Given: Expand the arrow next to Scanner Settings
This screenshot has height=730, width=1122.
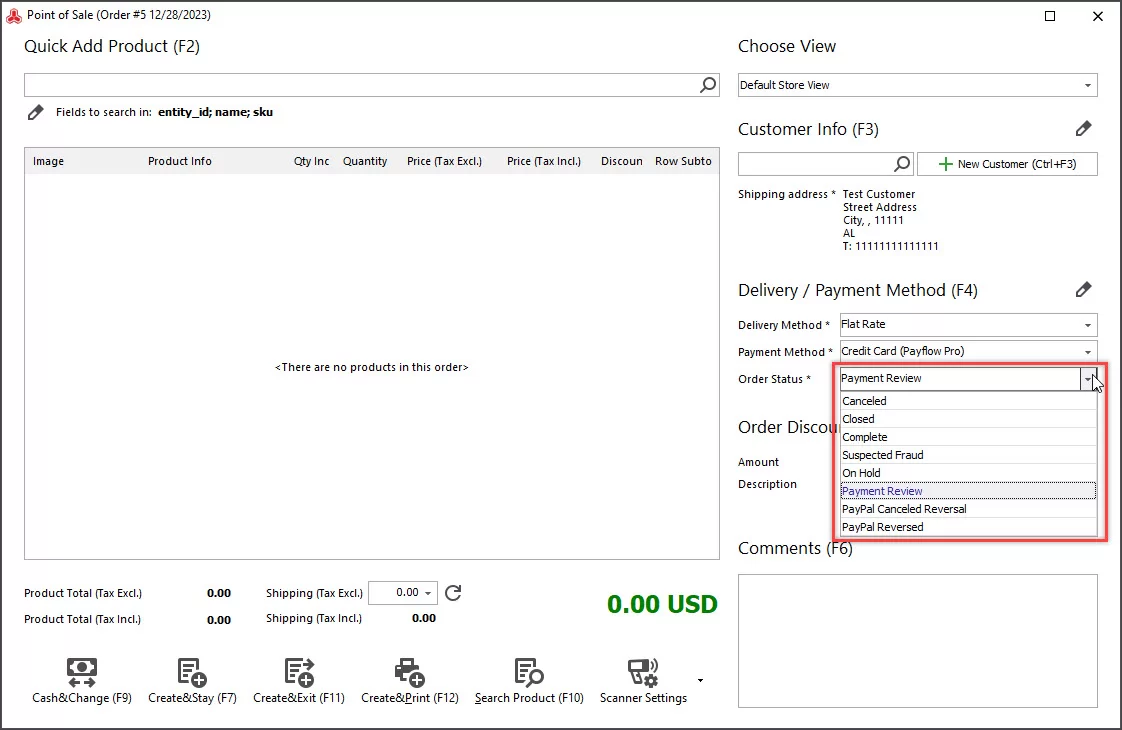Looking at the screenshot, I should click(700, 680).
